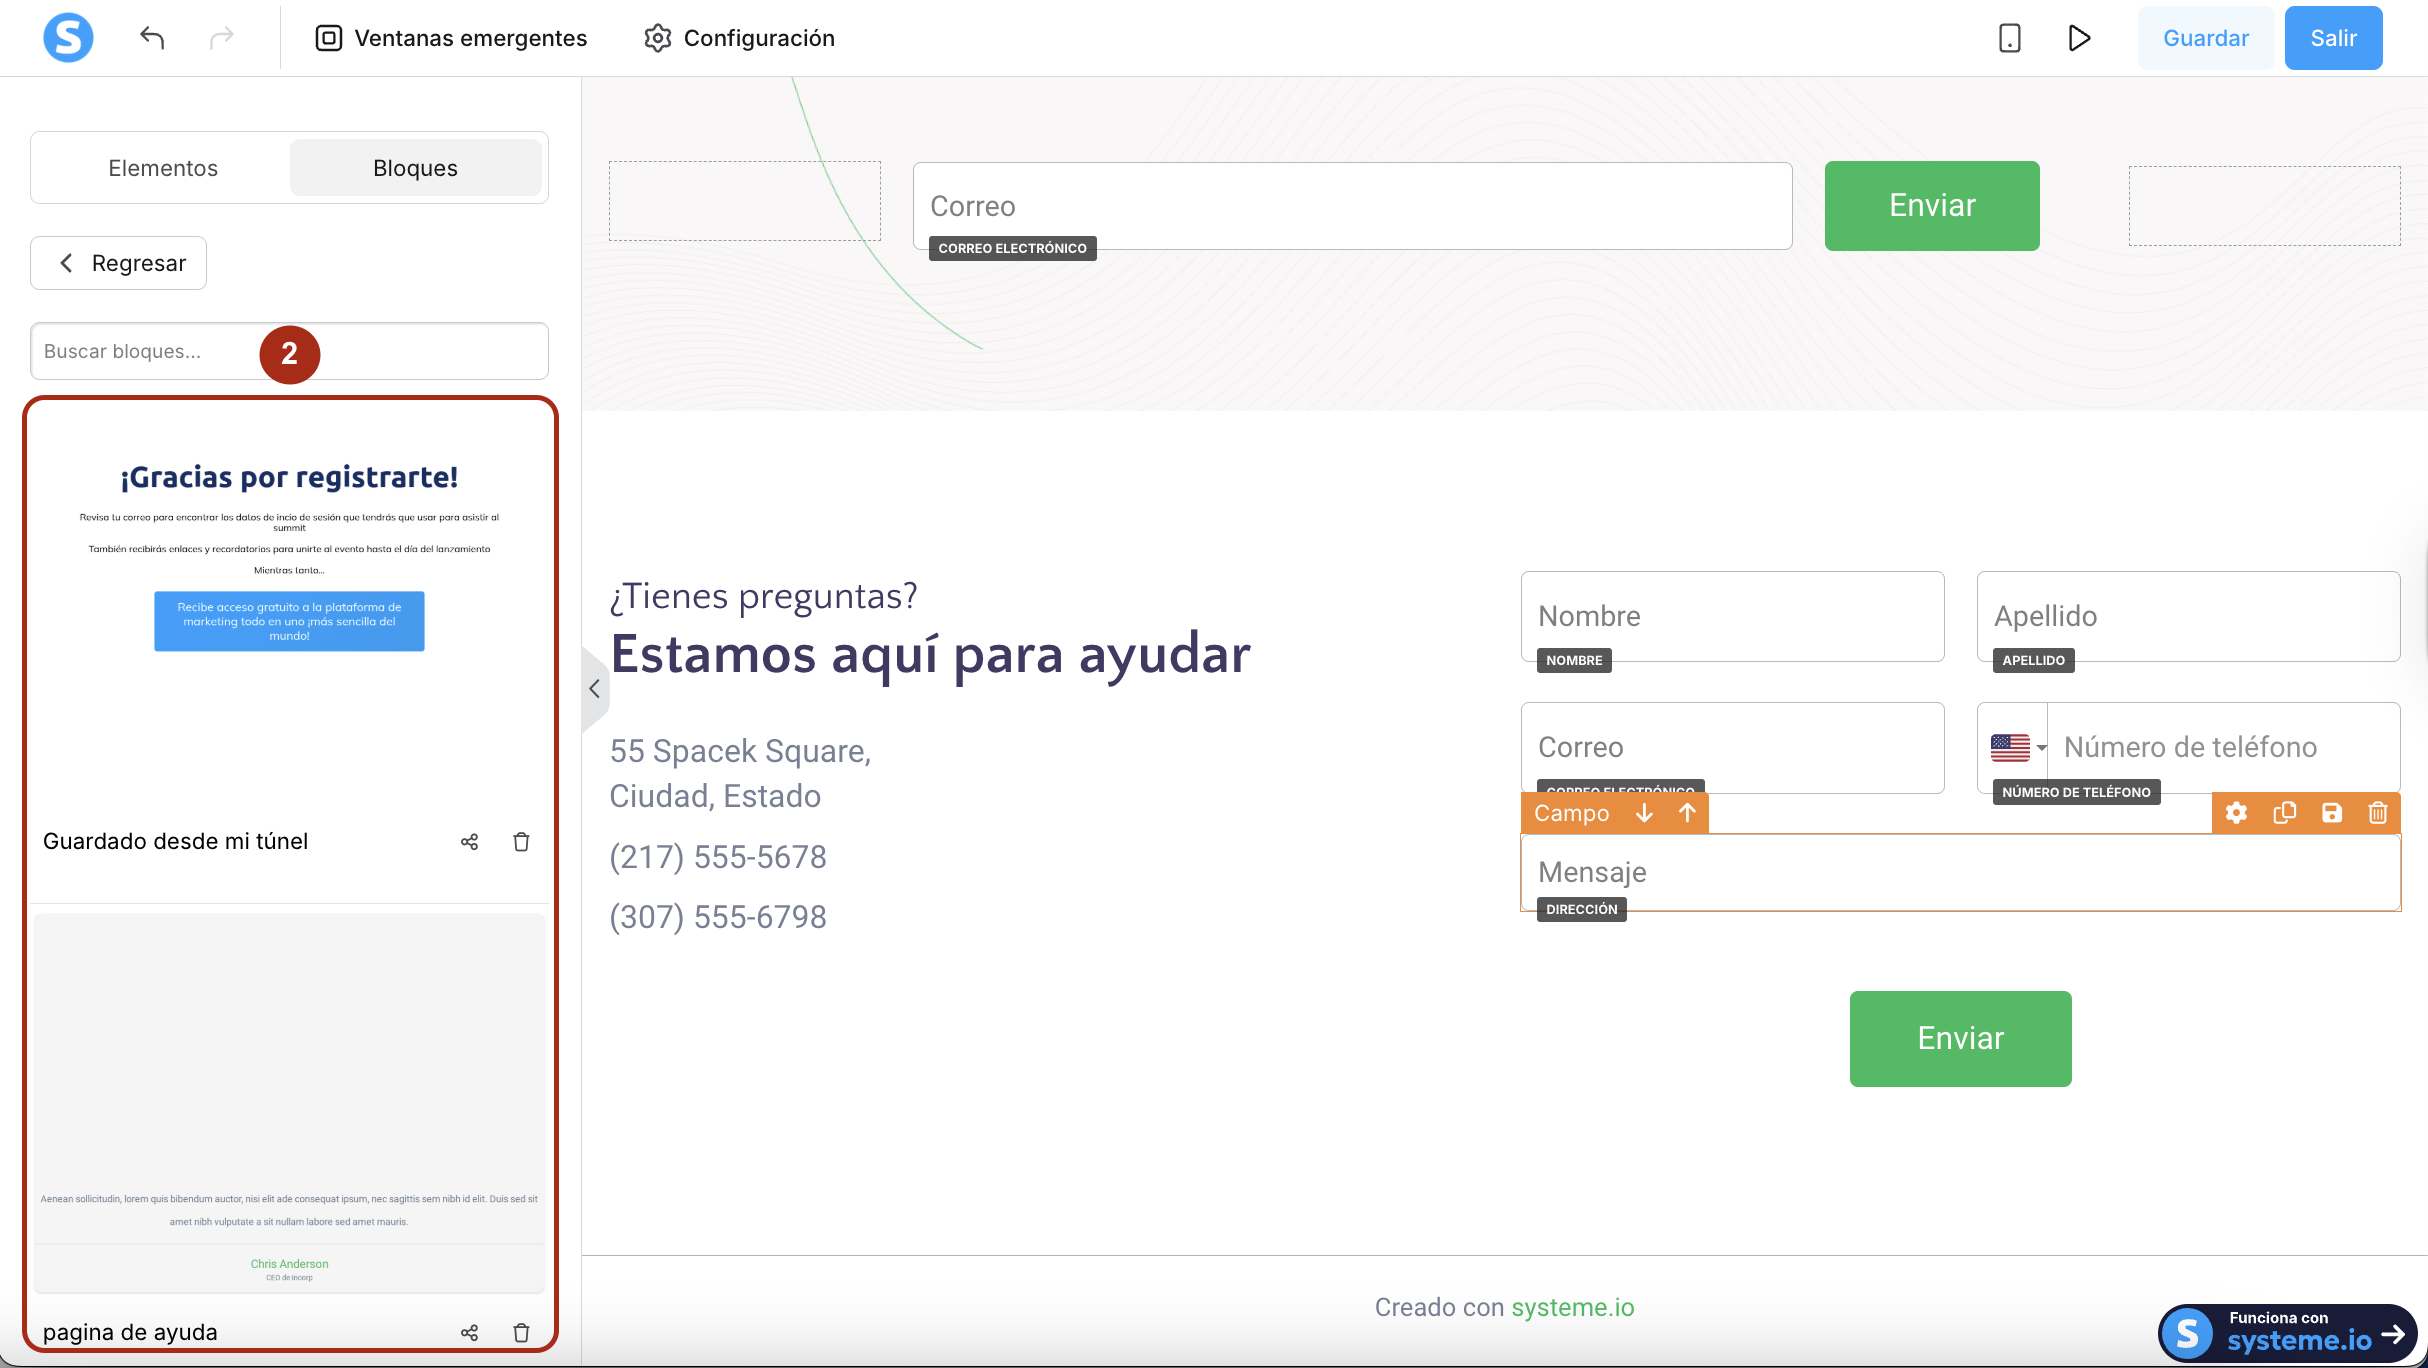This screenshot has width=2428, height=1368.
Task: Click the Regresar back button
Action: coord(119,263)
